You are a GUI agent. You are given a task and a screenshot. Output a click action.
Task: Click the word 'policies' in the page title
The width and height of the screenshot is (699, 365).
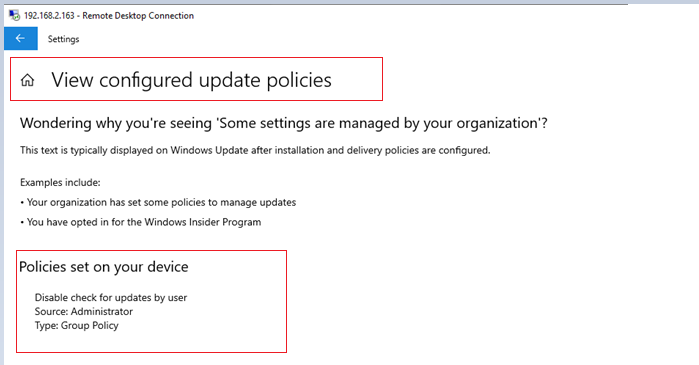click(299, 81)
